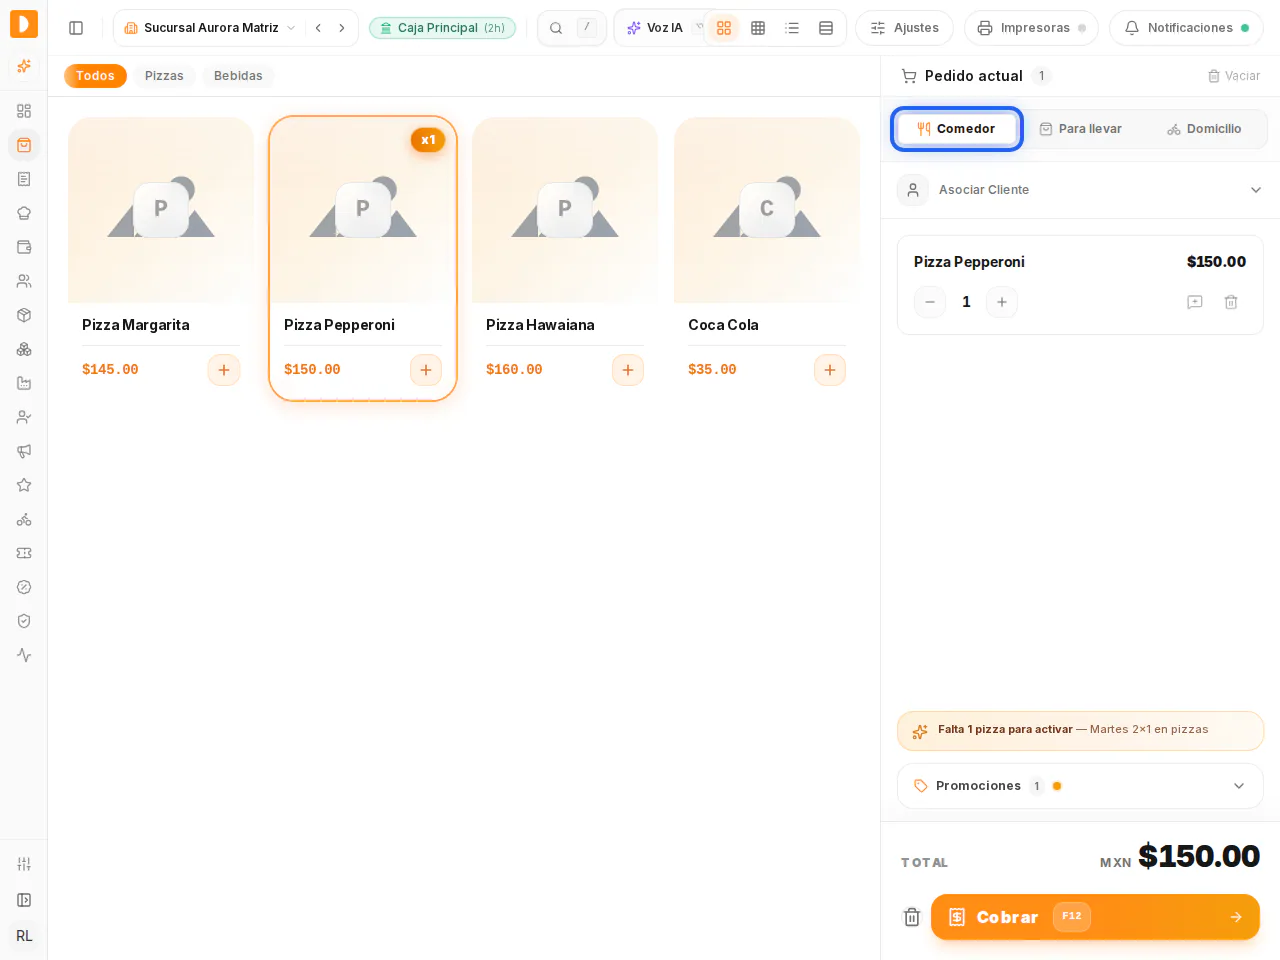Screen dimensions: 1280x960
Task: Filter products by Bebidas tab
Action: pos(238,76)
